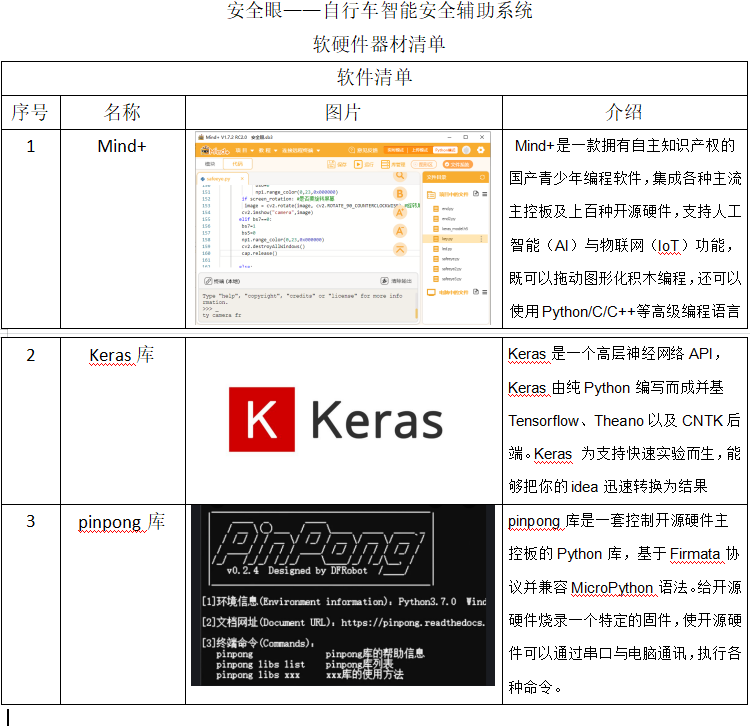Click the 介绍 column header
The image size is (750, 726).
tap(625, 112)
